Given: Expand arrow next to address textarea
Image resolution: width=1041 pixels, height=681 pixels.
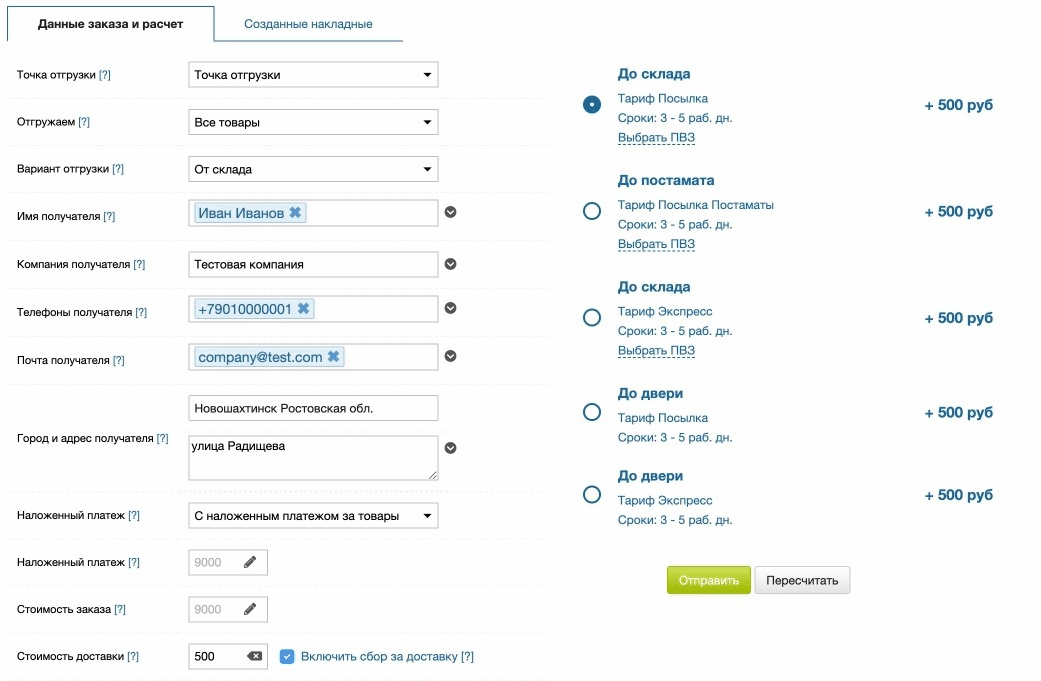Looking at the screenshot, I should [x=450, y=448].
